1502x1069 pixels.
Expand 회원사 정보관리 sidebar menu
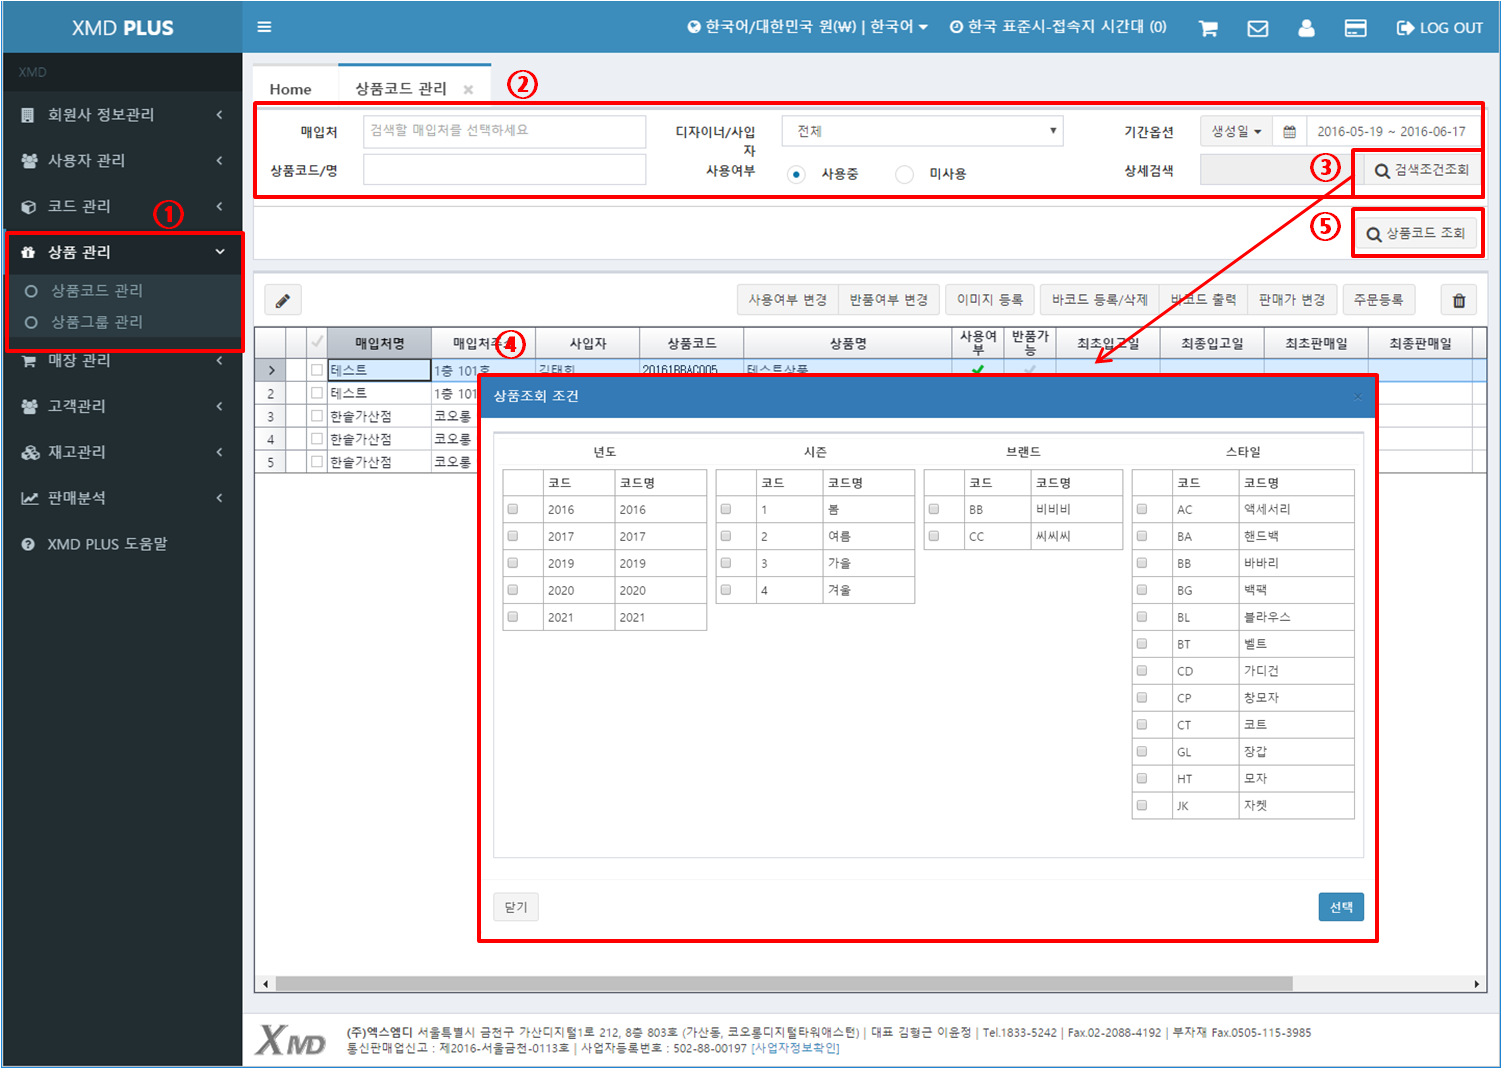122,115
